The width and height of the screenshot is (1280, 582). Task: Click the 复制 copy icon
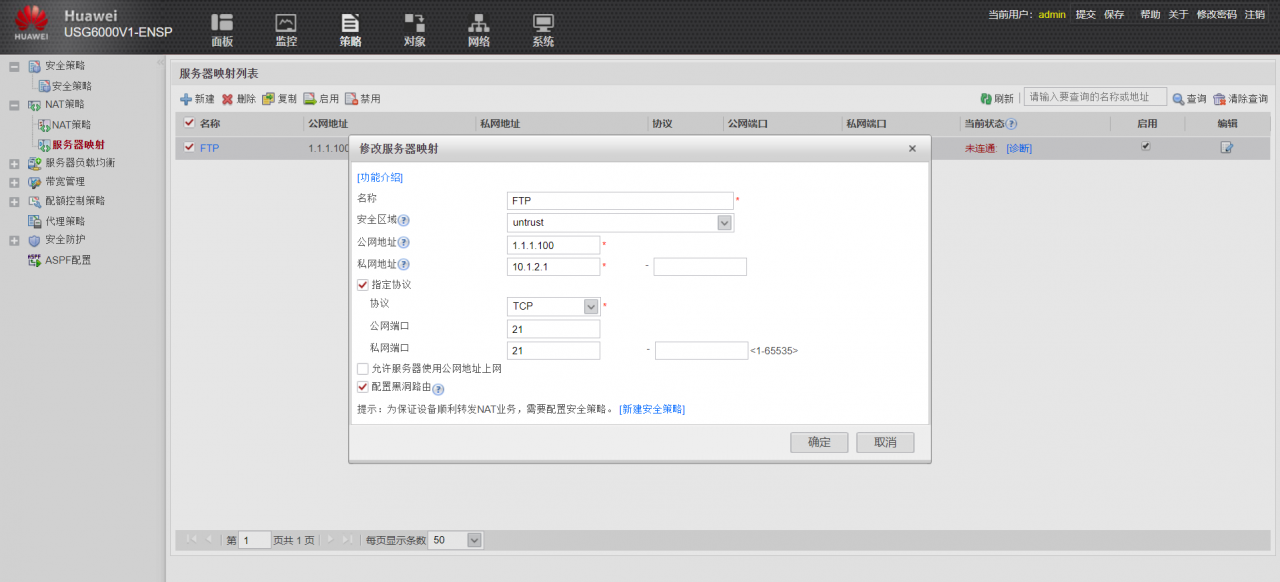[278, 98]
